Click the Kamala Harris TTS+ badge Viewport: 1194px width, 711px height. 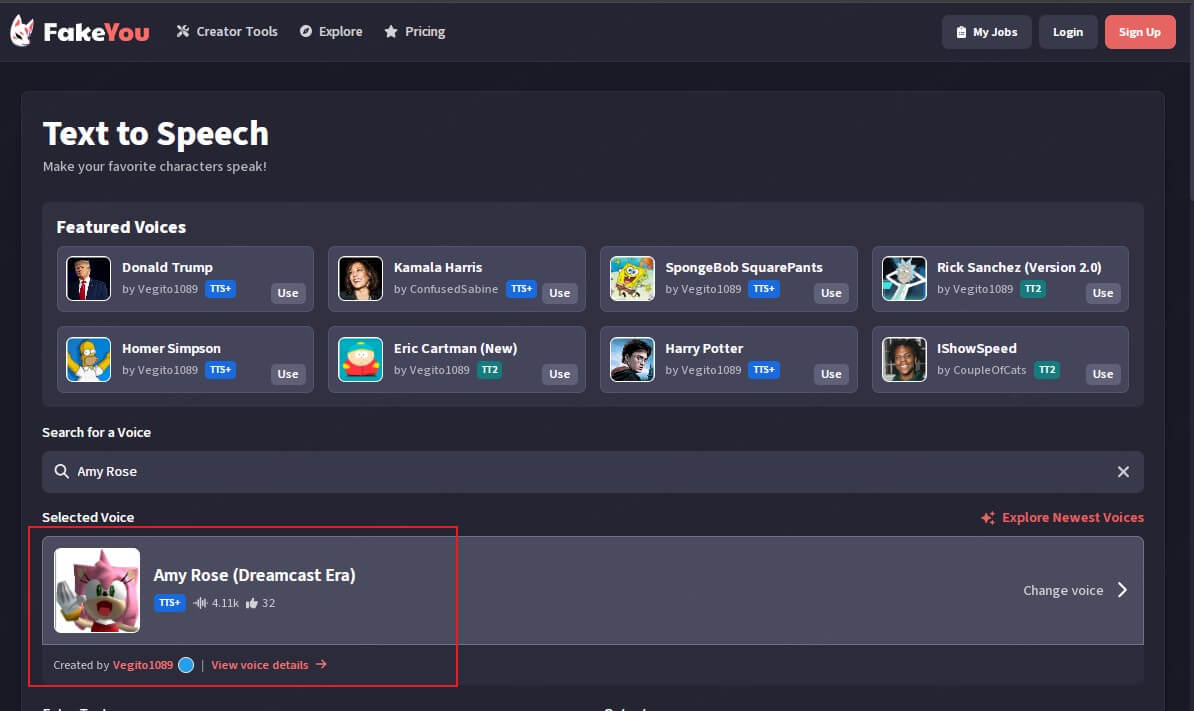(522, 289)
